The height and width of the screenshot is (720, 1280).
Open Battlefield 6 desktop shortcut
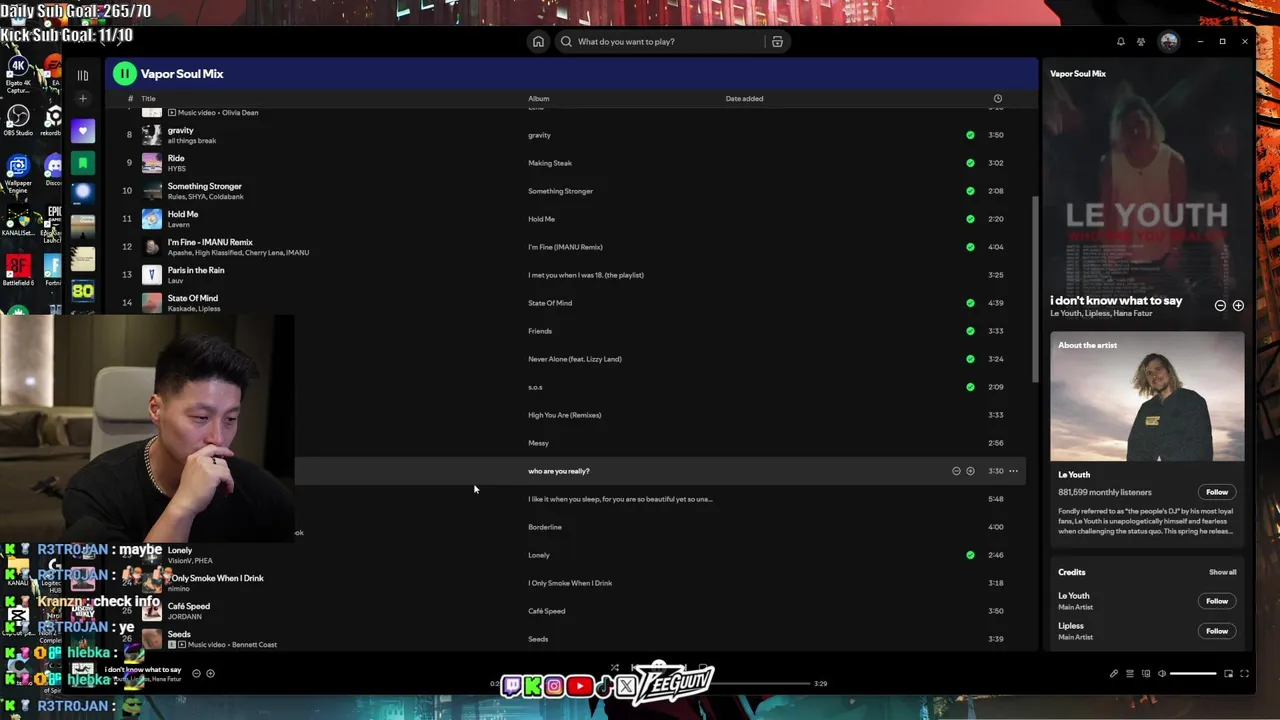click(x=18, y=270)
